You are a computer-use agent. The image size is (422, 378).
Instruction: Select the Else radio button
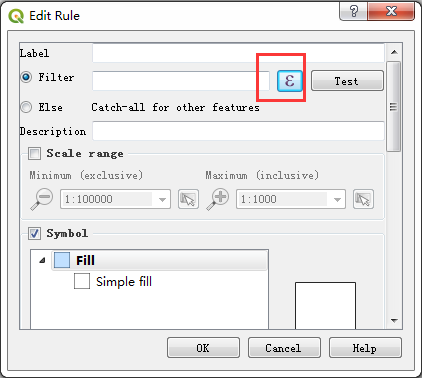[x=26, y=107]
